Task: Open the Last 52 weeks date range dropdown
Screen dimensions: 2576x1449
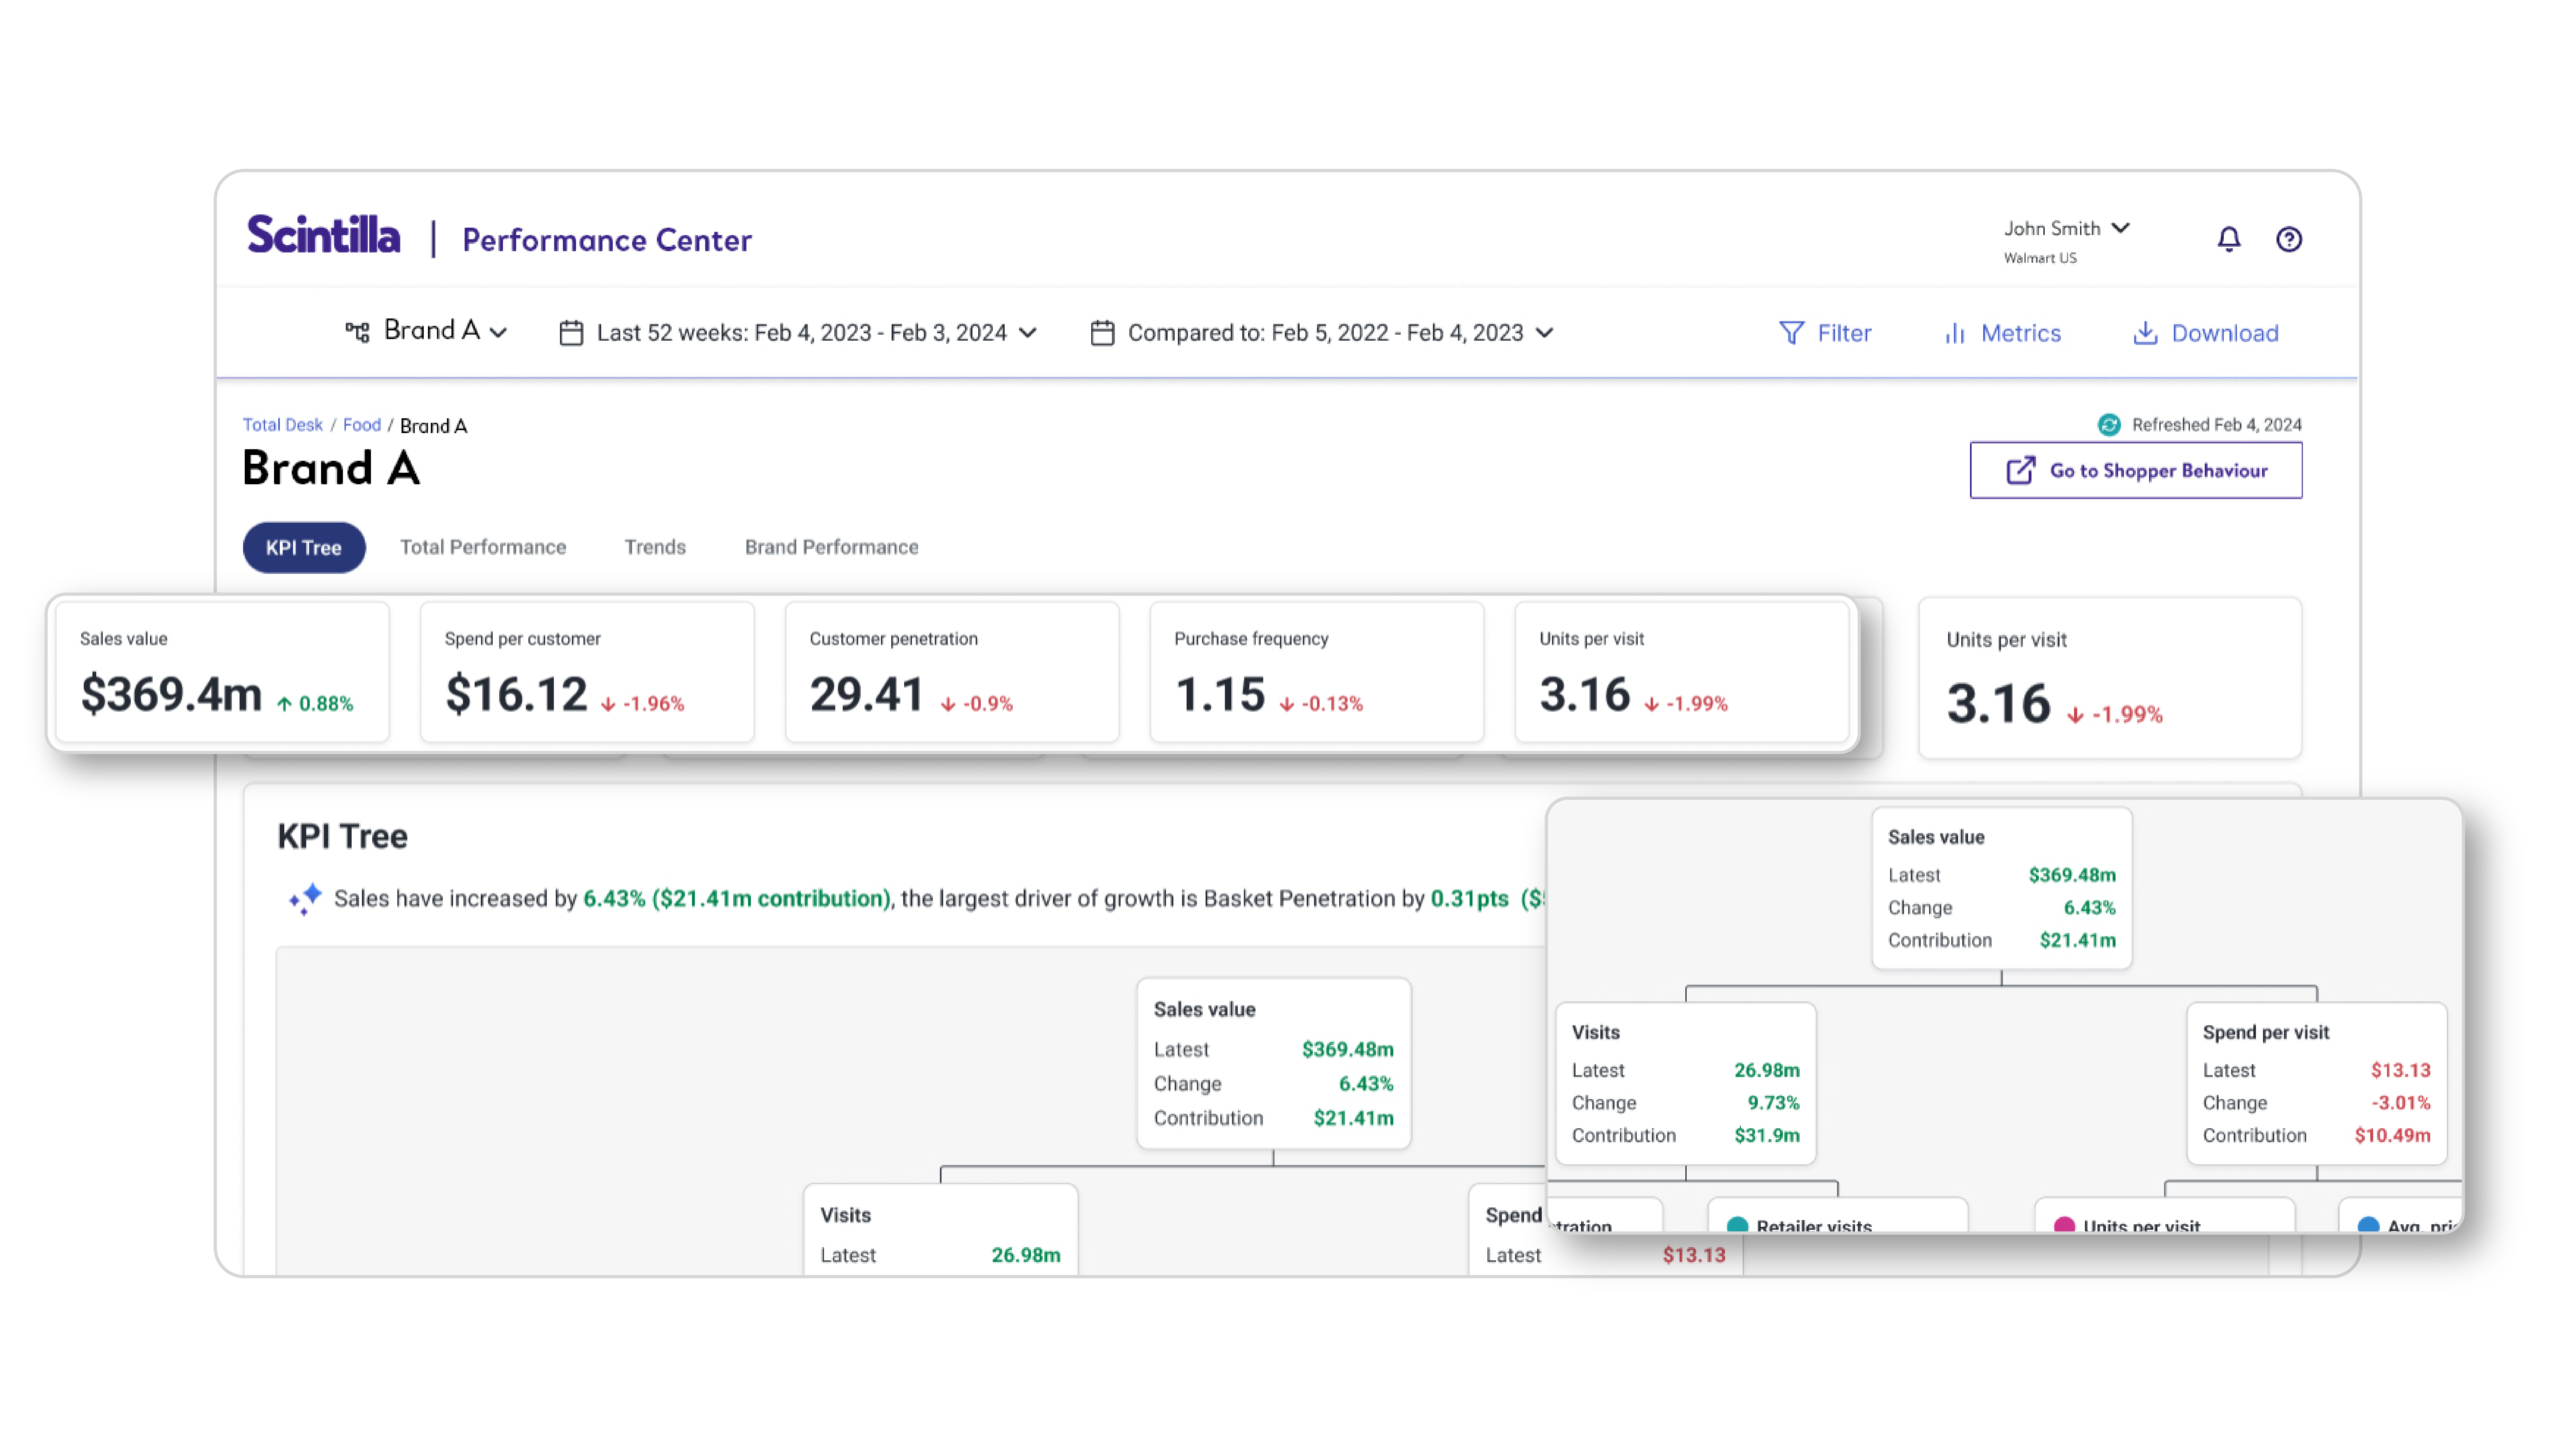Action: [x=798, y=333]
